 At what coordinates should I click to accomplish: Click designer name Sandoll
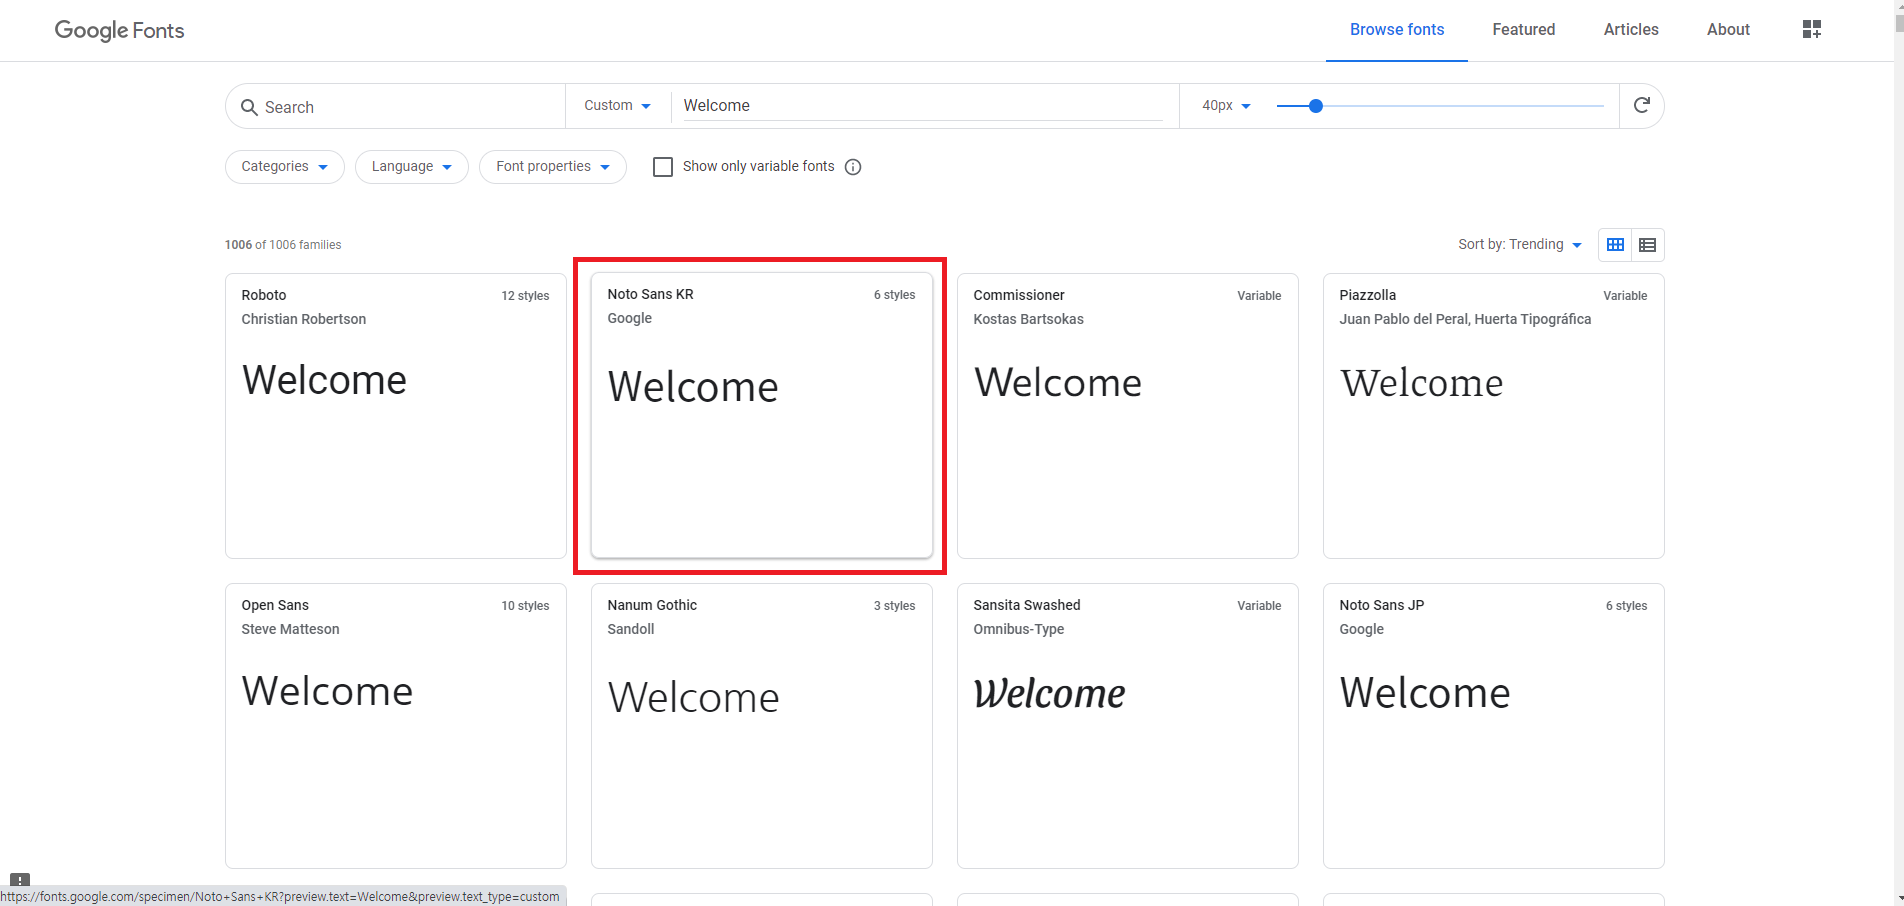(631, 629)
